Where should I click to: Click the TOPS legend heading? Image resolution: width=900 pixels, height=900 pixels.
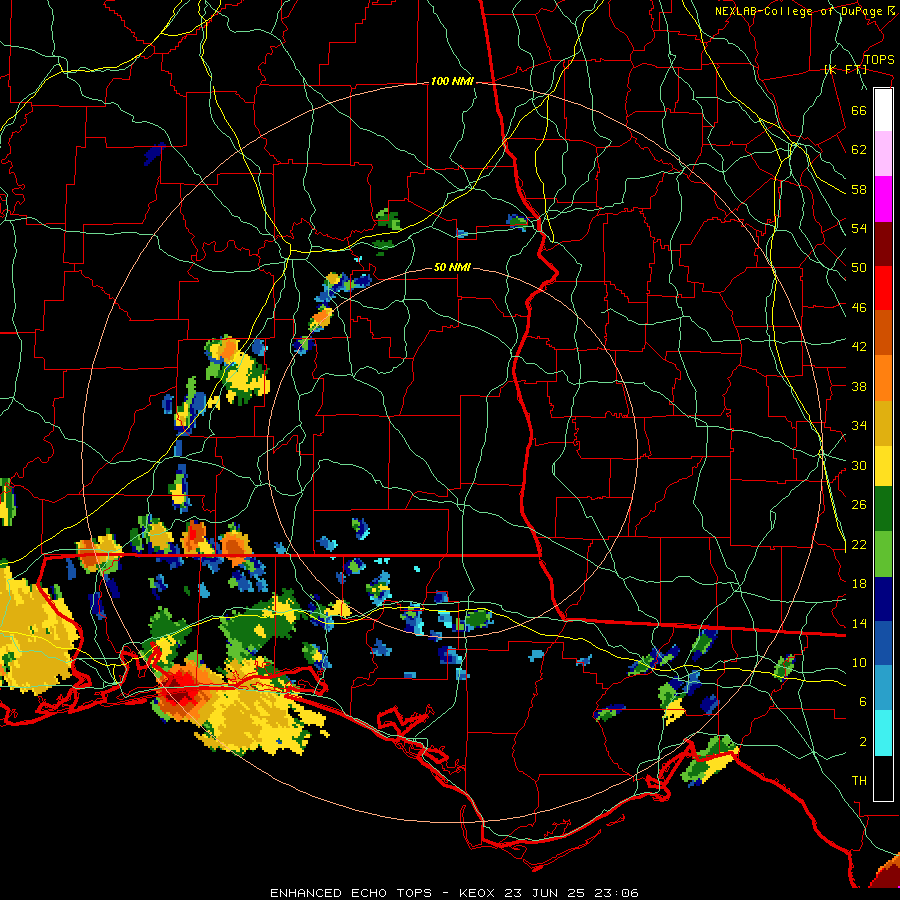pyautogui.click(x=879, y=60)
